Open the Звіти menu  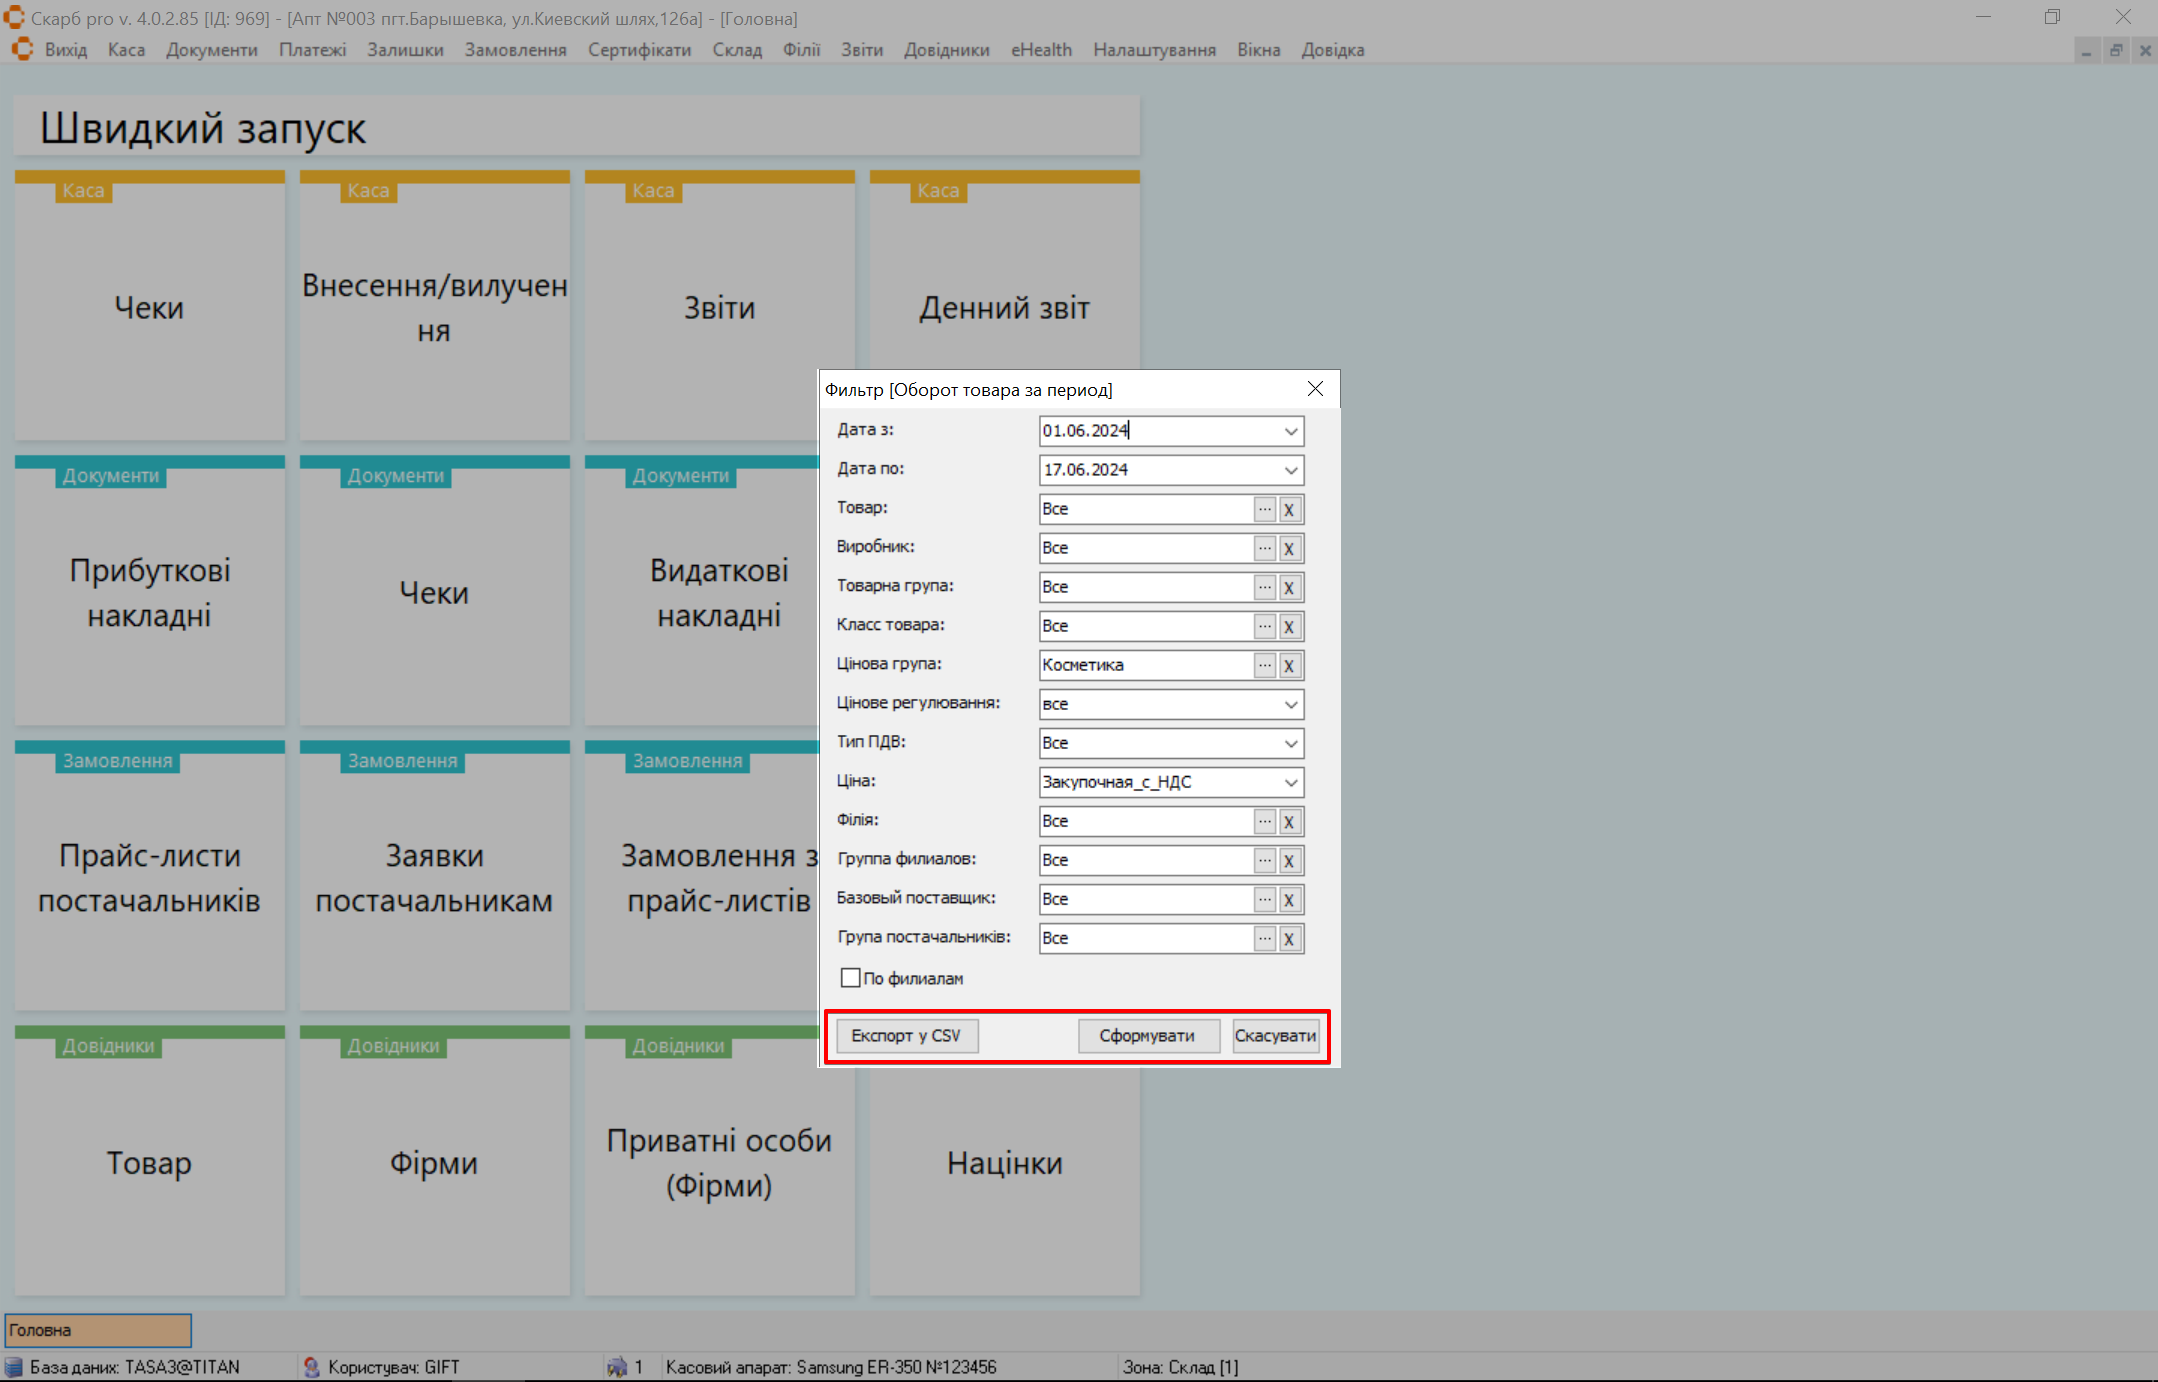tap(862, 50)
